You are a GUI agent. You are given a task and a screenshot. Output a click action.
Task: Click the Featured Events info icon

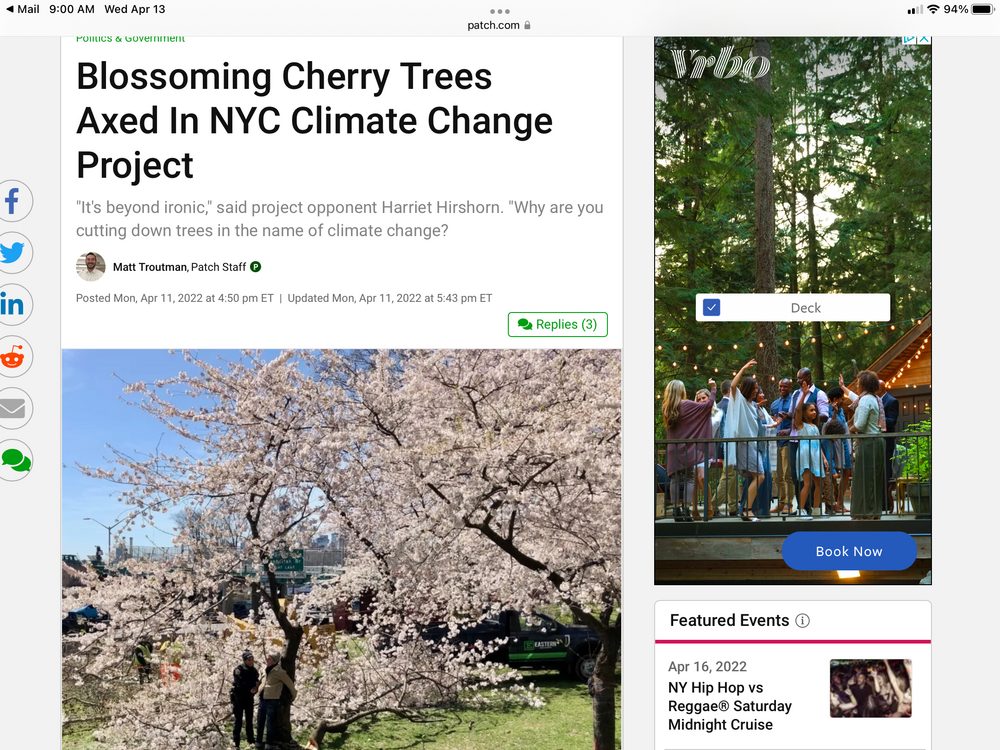802,621
